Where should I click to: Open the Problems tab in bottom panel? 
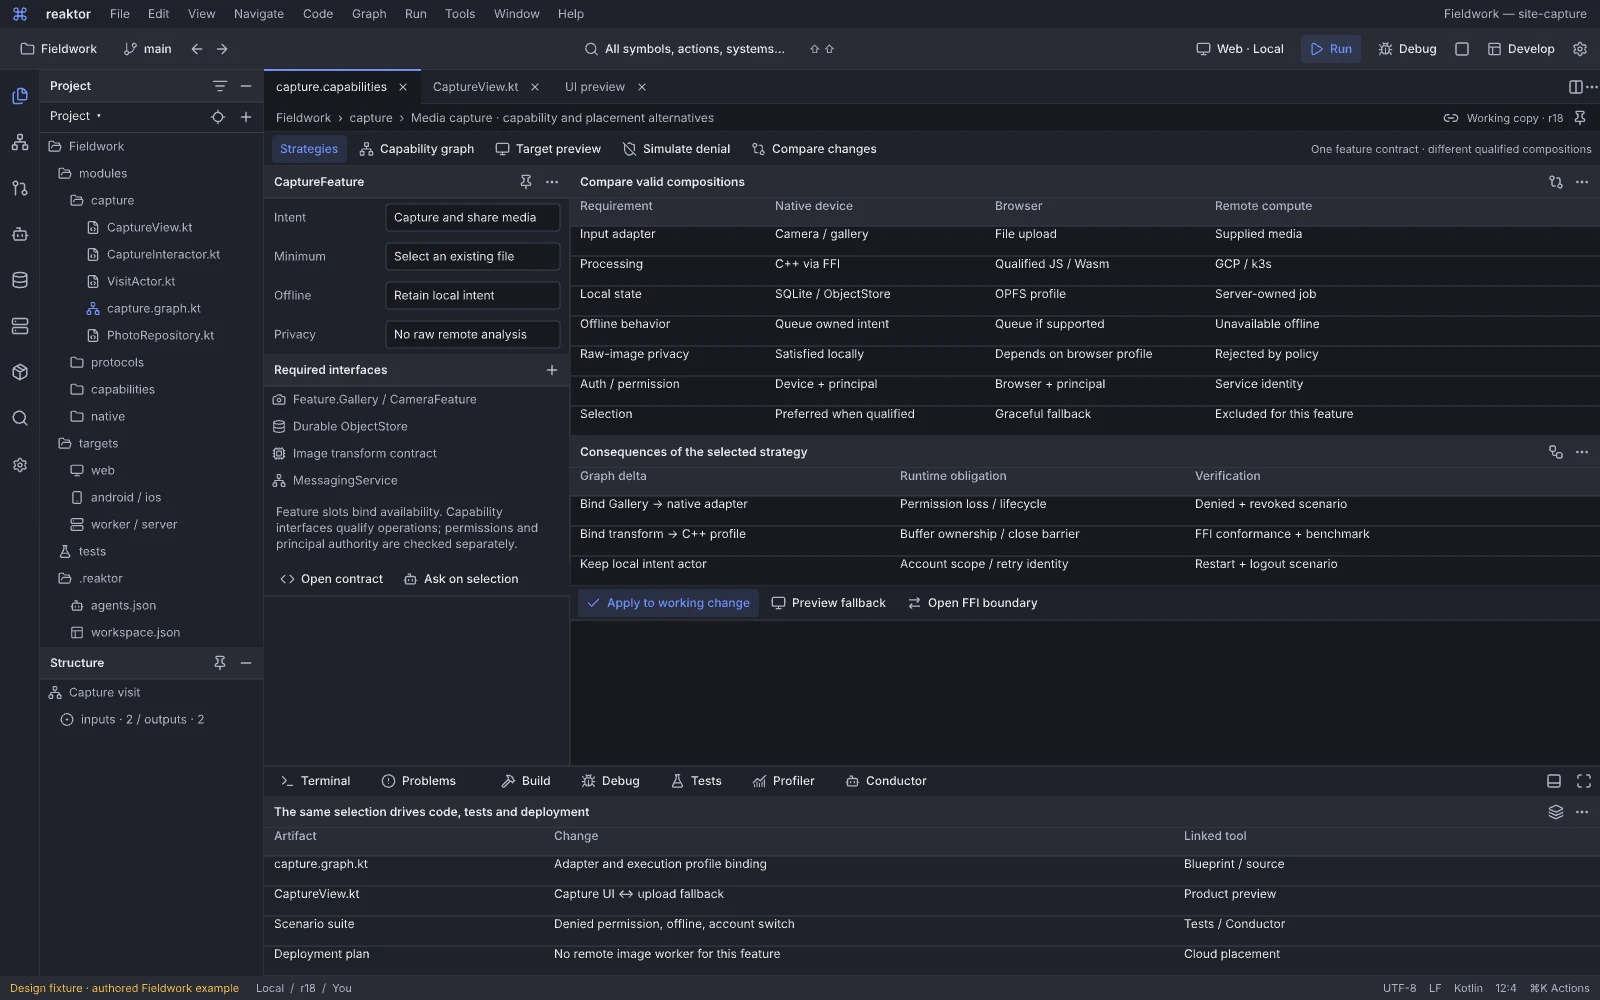click(419, 781)
